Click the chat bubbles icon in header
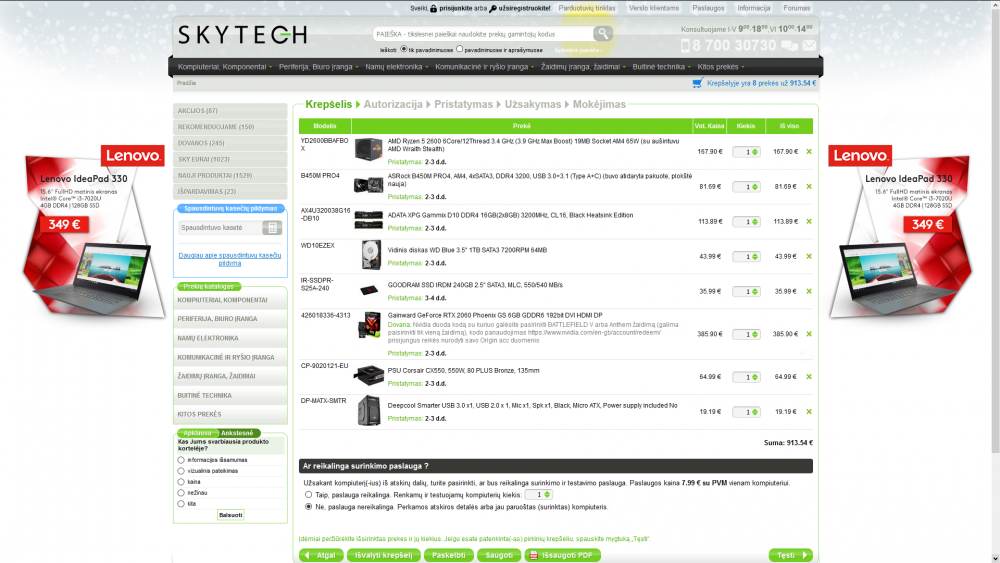Viewport: 1000px width, 563px height. 790,45
